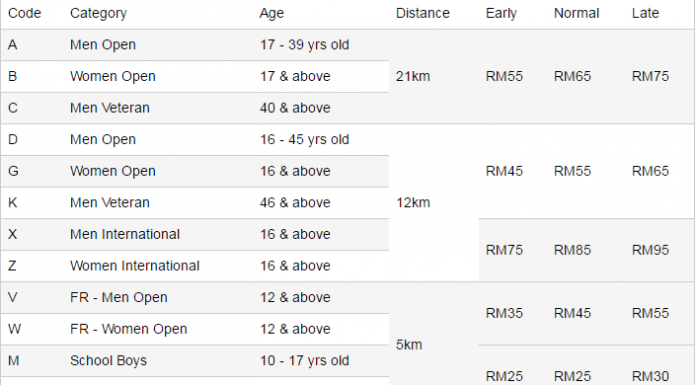696x385 pixels.
Task: Select the Category column header
Action: 98,13
